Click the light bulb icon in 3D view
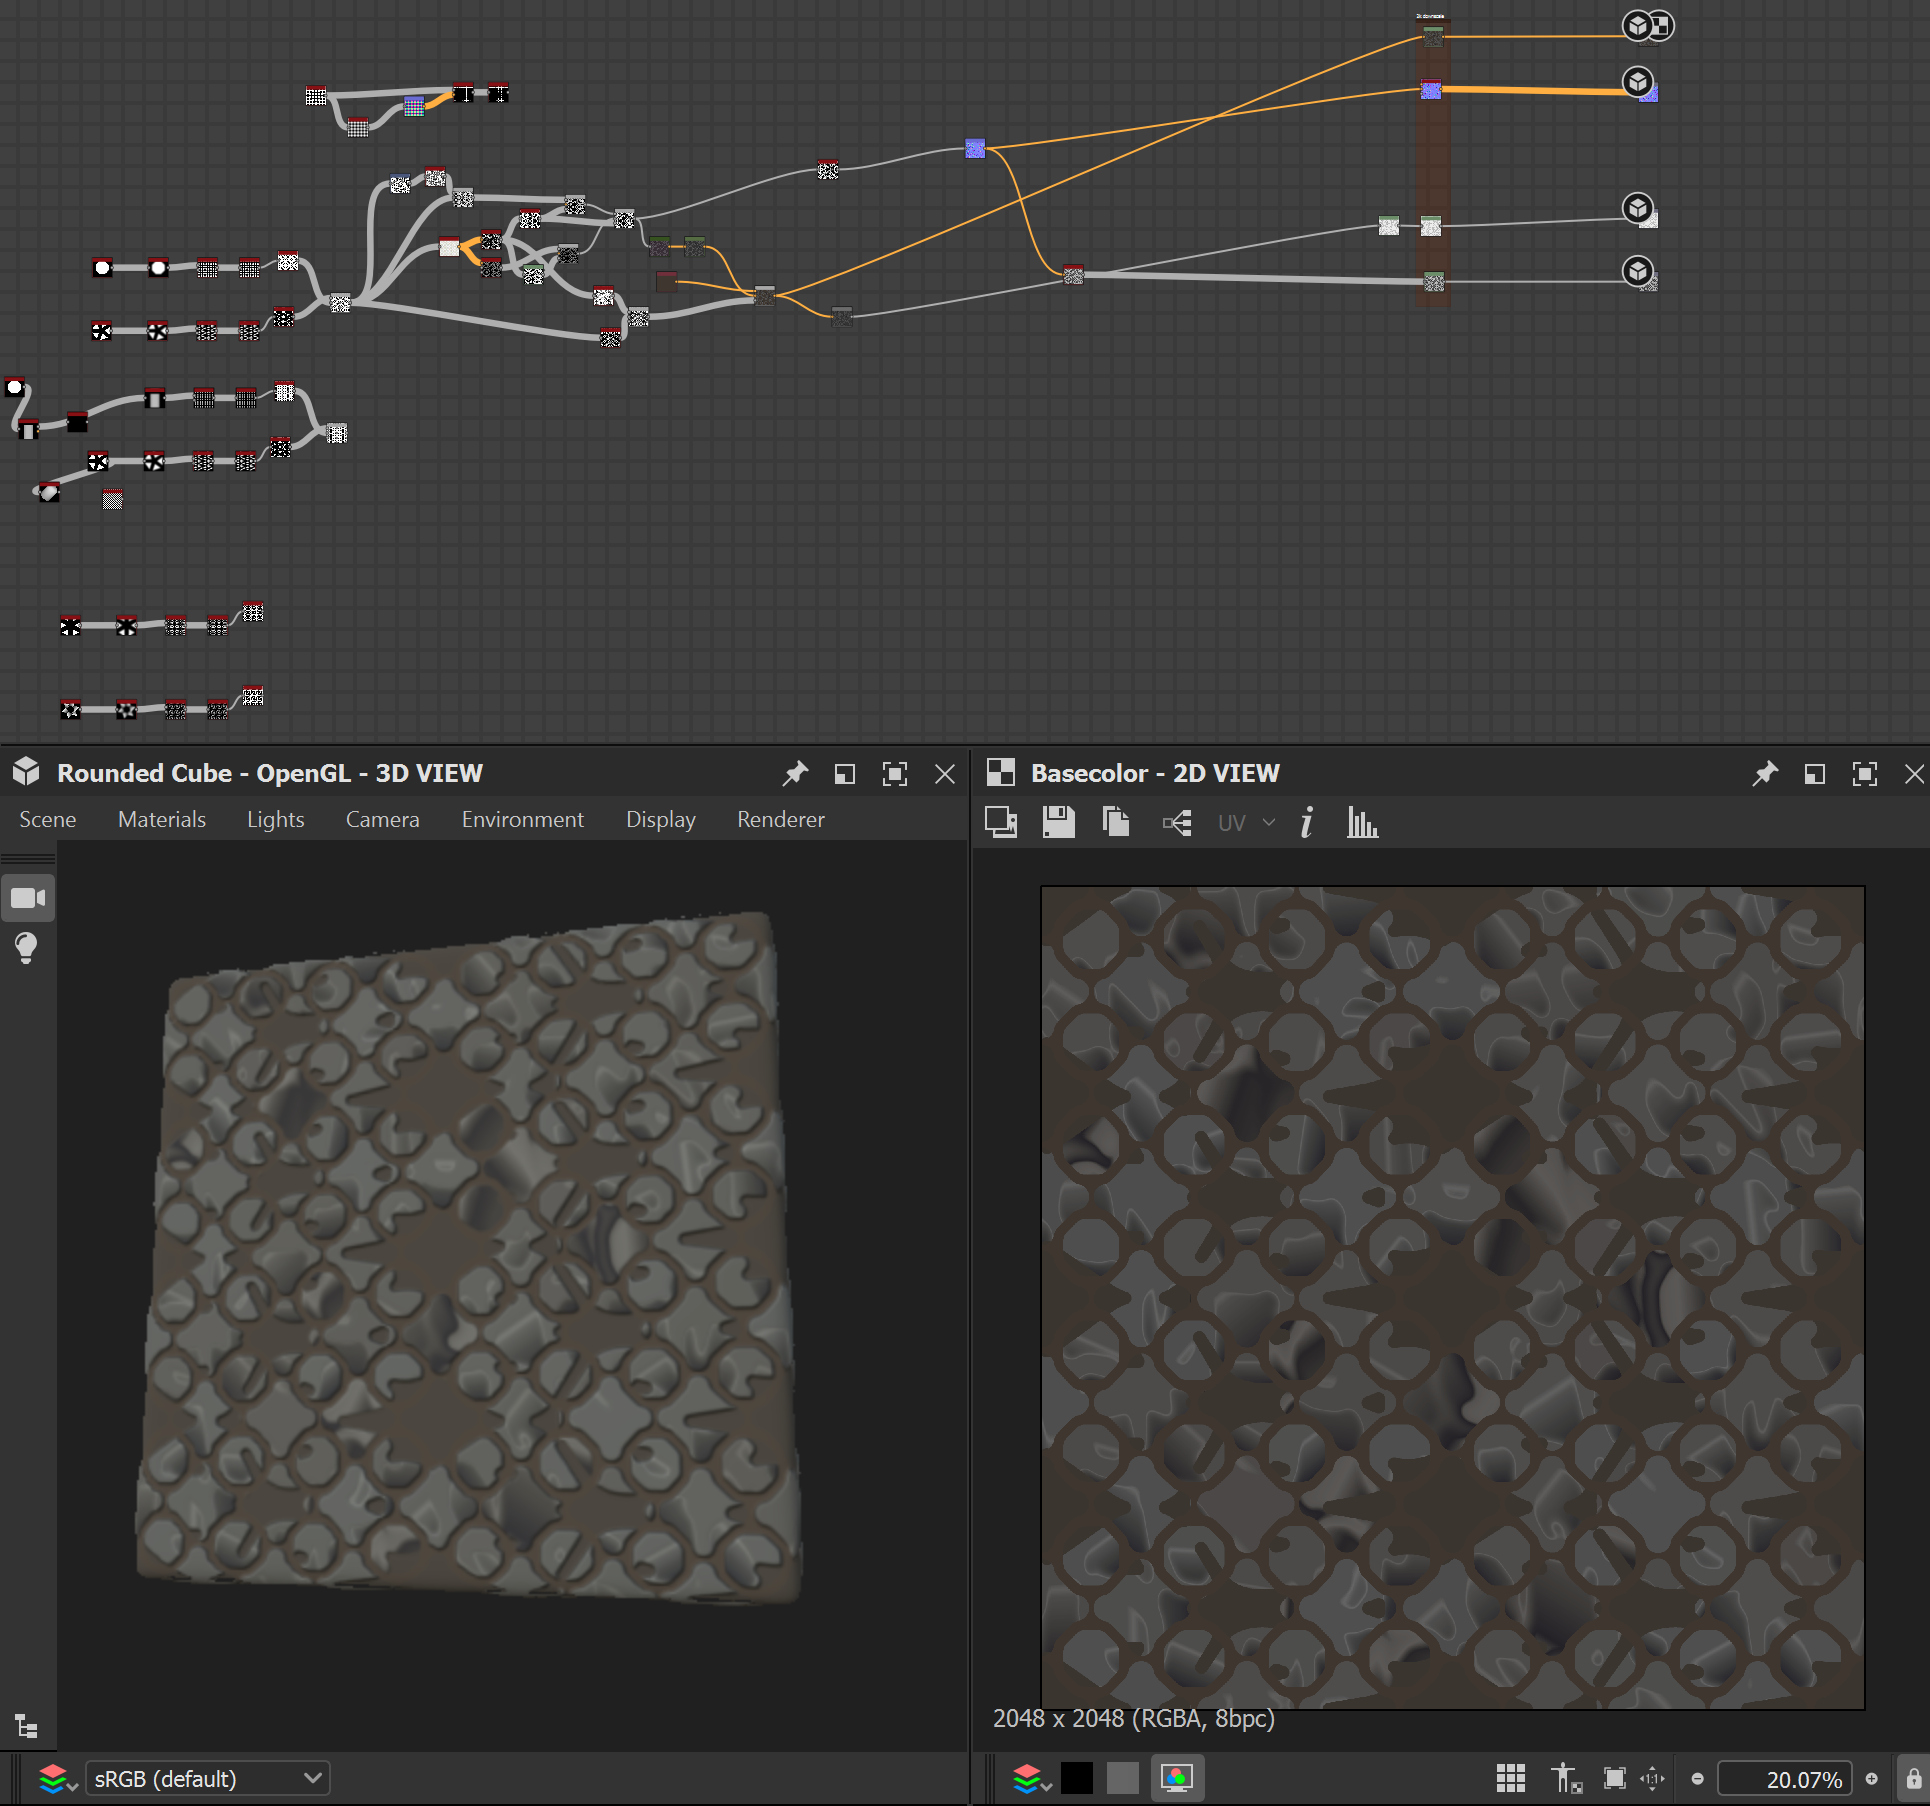 (27, 947)
